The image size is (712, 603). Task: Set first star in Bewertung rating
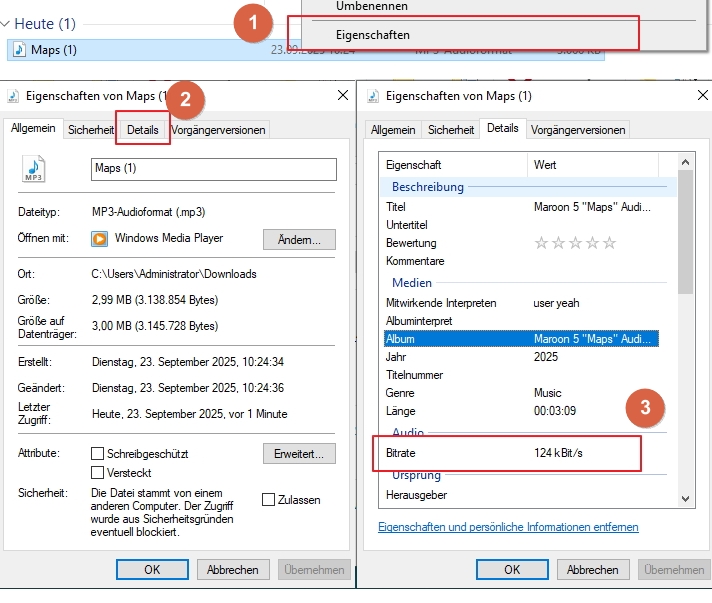541,243
